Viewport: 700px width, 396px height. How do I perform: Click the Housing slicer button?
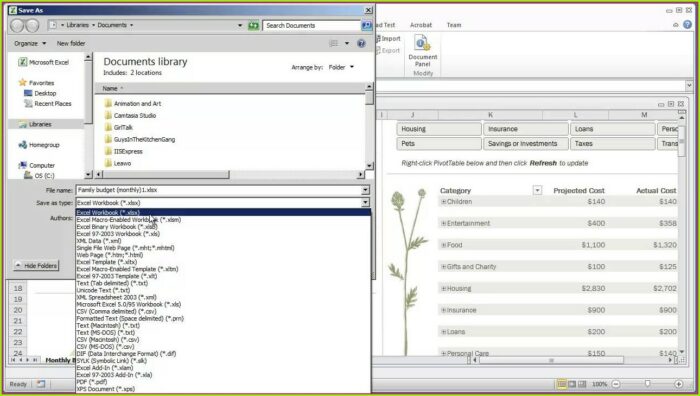pos(438,129)
